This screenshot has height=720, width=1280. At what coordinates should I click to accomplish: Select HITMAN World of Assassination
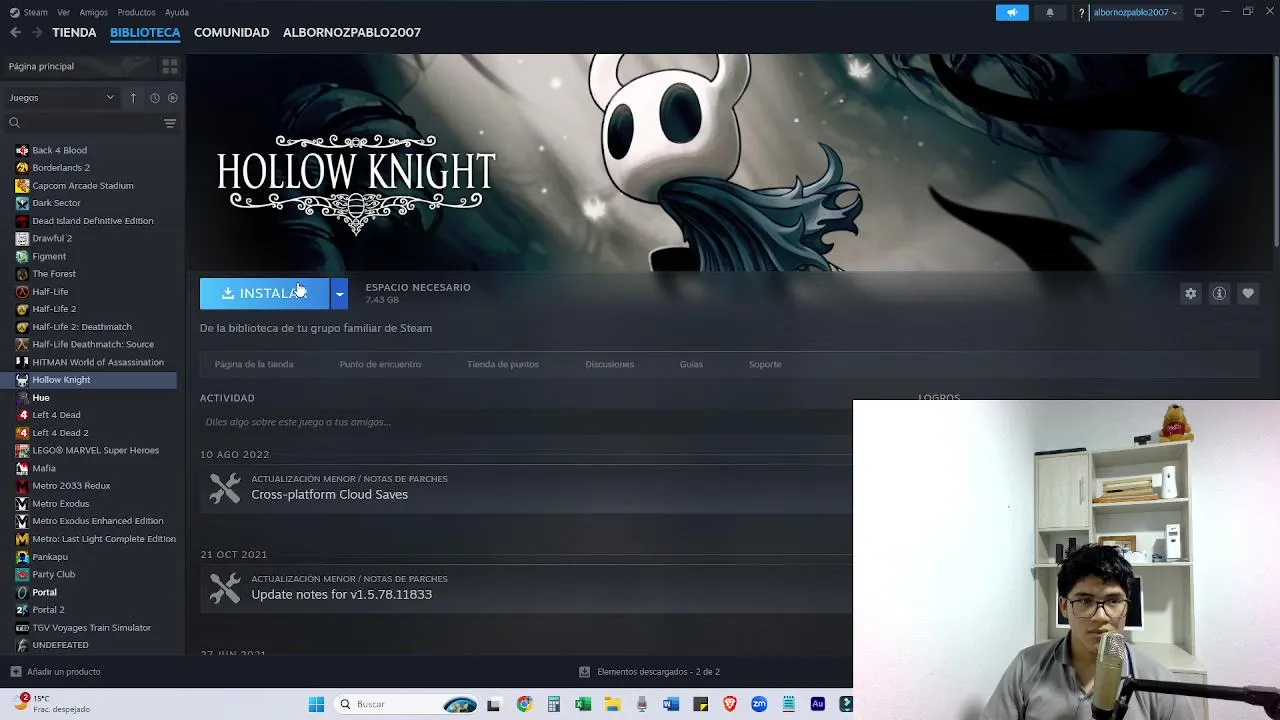click(x=98, y=362)
